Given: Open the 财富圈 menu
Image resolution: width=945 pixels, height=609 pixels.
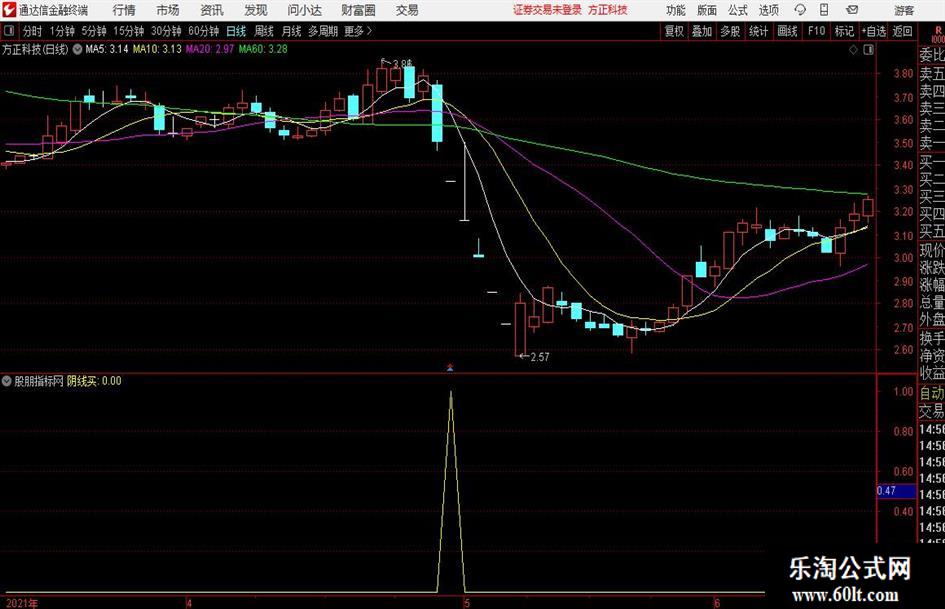Looking at the screenshot, I should pos(358,10).
